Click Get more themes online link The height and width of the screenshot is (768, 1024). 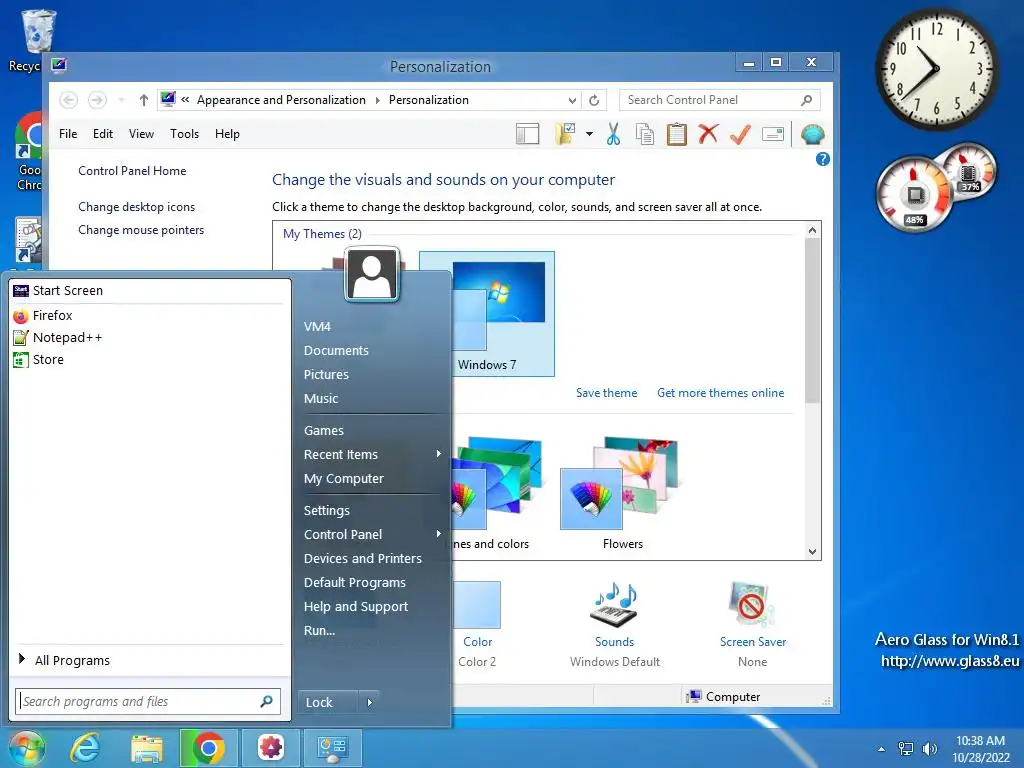click(720, 392)
